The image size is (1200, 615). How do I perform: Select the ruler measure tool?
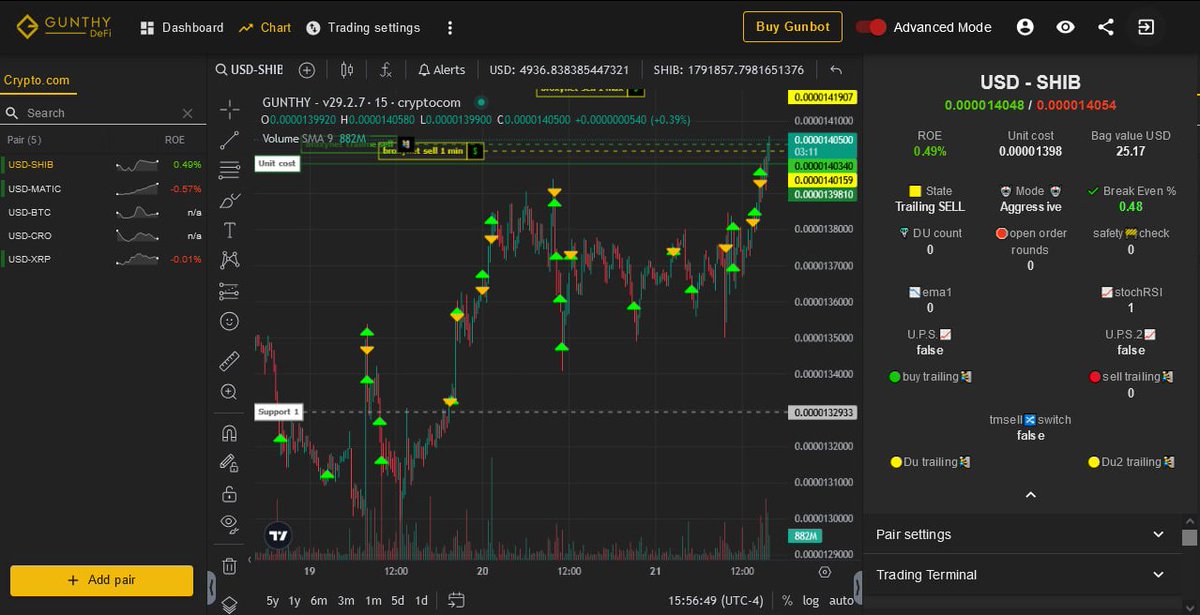pos(230,361)
